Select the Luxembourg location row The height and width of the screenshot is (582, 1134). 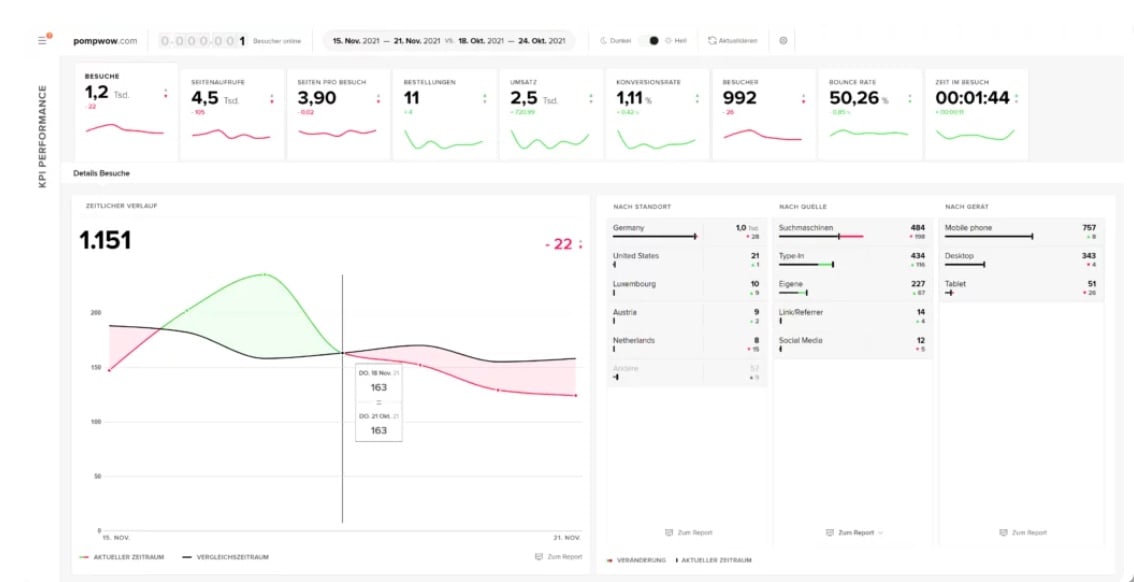686,288
